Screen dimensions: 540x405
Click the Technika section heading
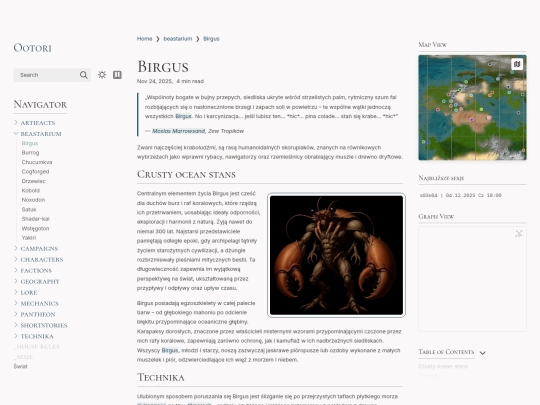coord(161,377)
